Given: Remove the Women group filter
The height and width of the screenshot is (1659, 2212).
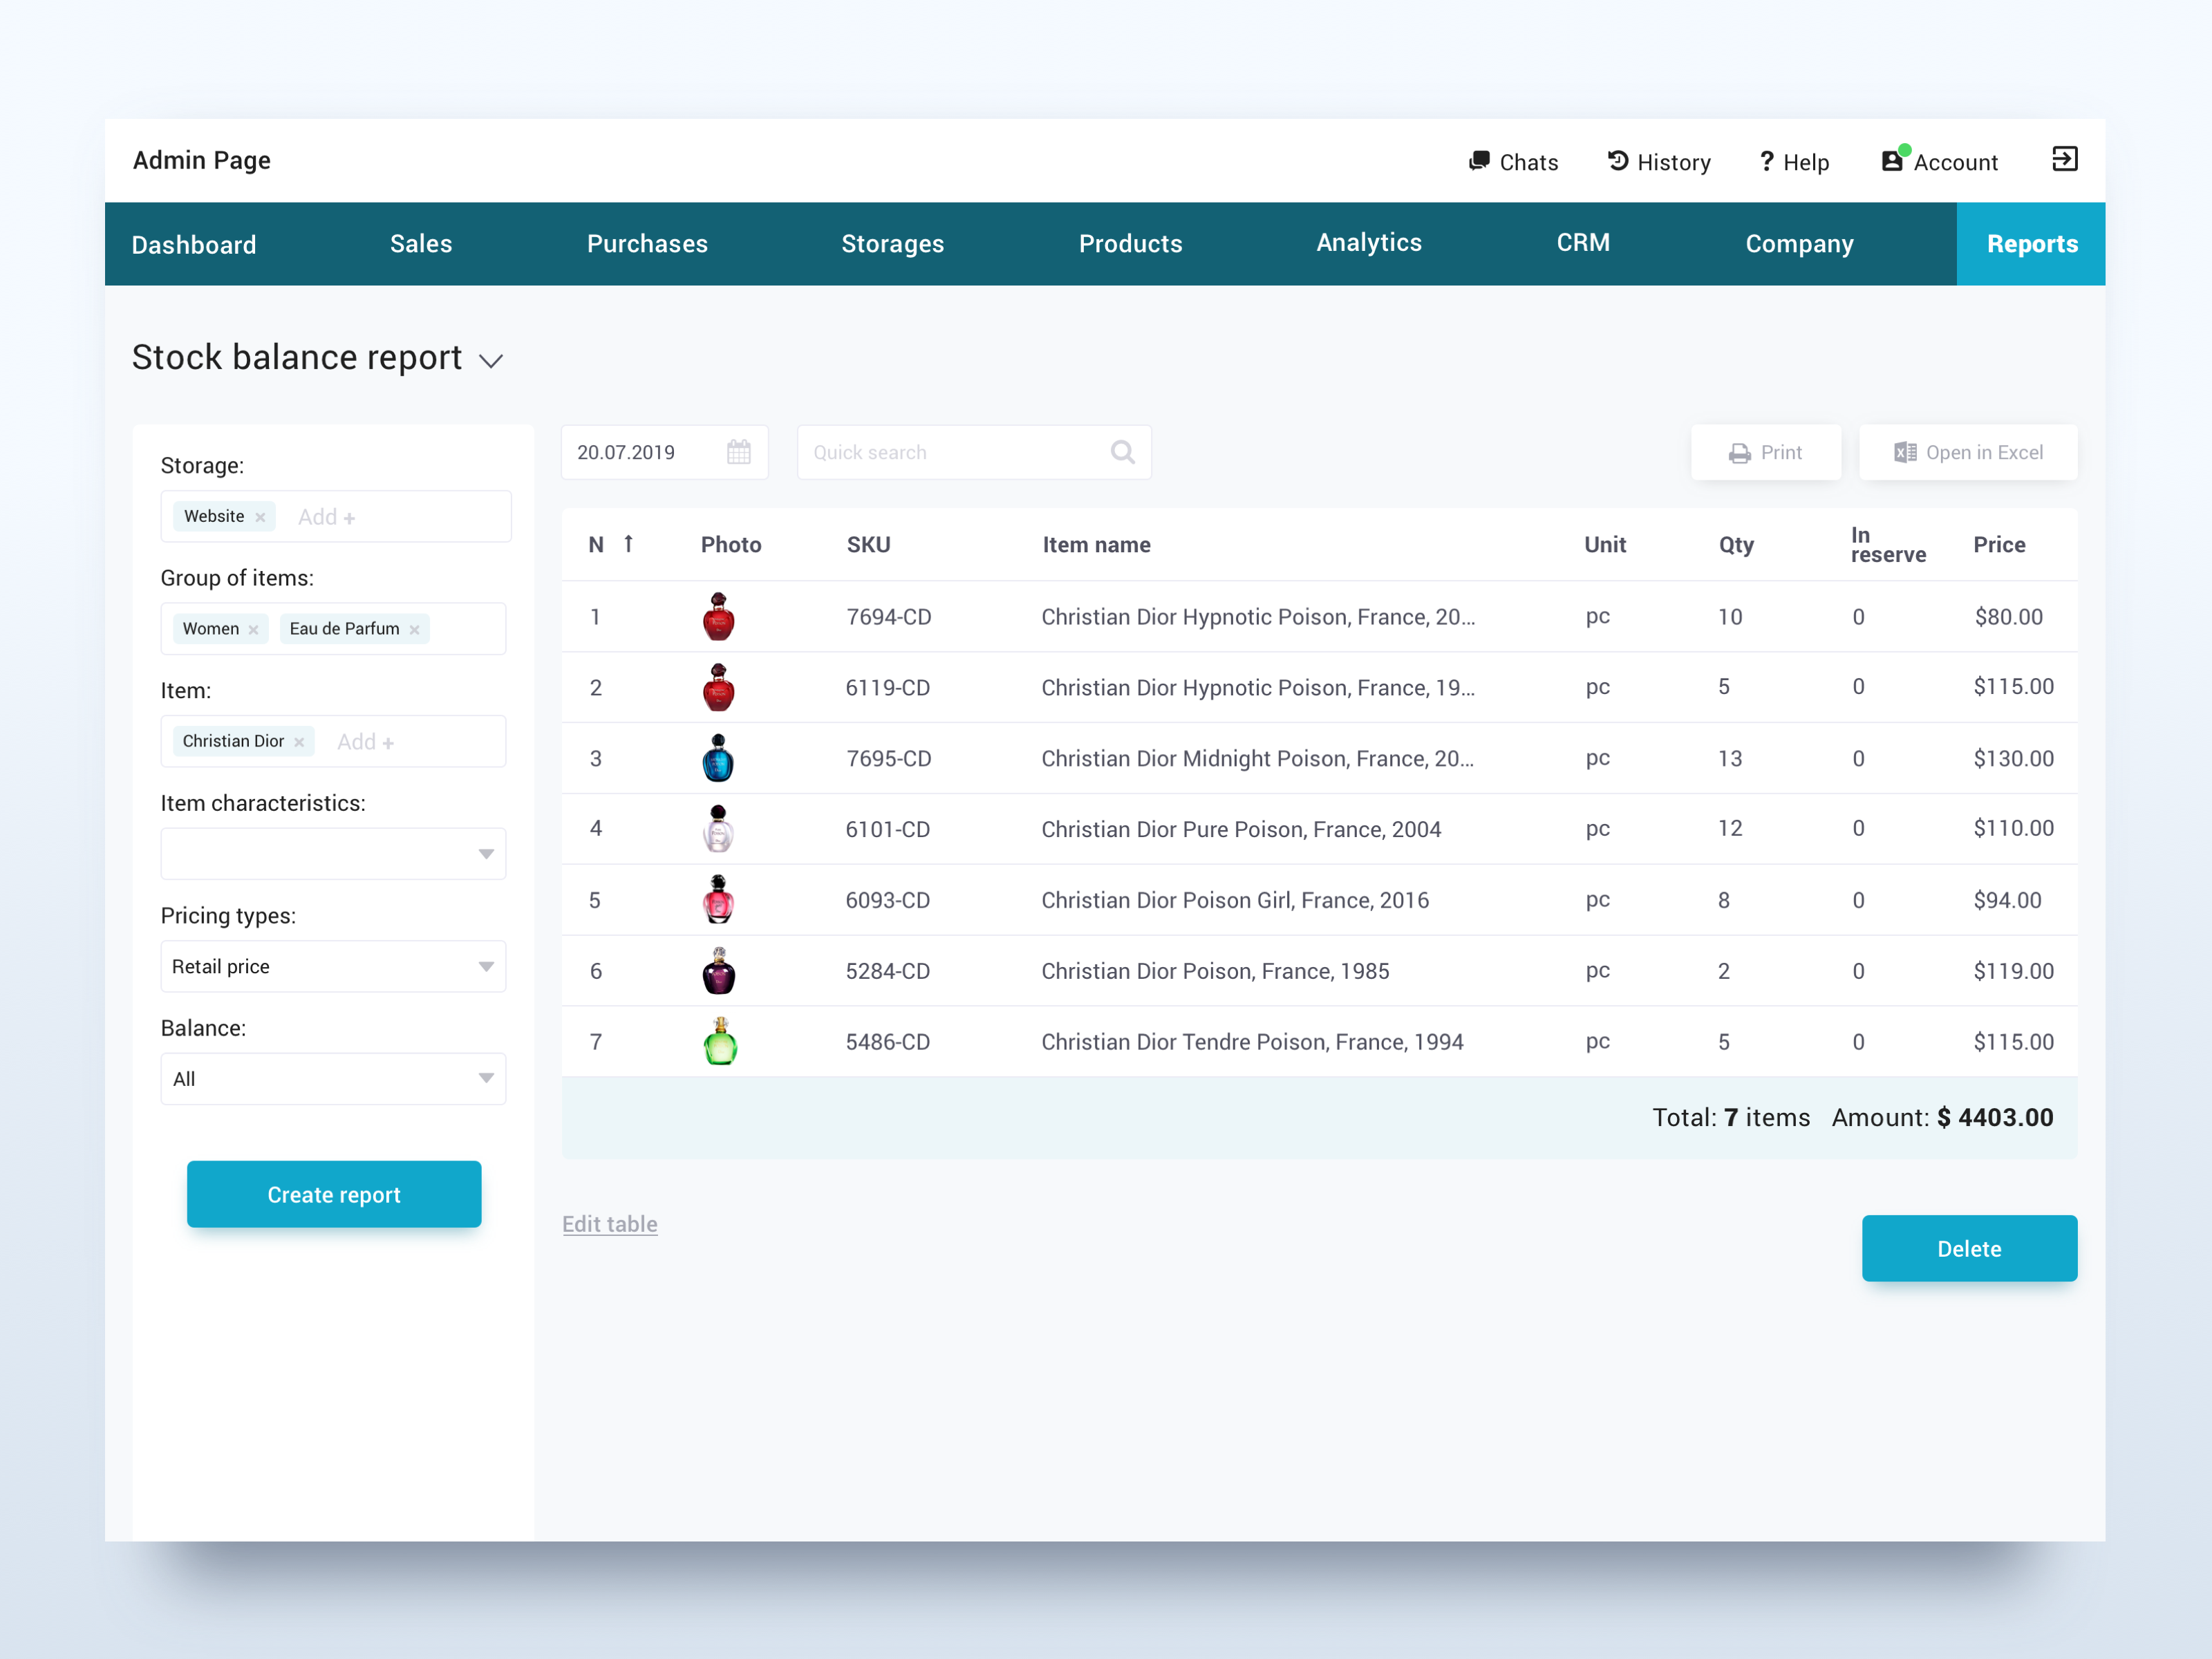Looking at the screenshot, I should pyautogui.click(x=253, y=628).
